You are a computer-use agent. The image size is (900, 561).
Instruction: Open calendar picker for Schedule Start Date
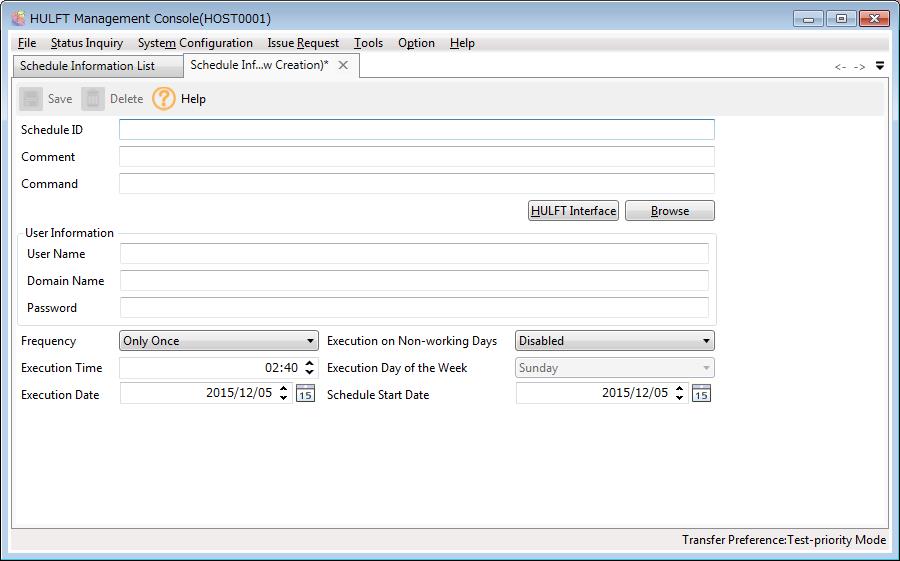701,393
